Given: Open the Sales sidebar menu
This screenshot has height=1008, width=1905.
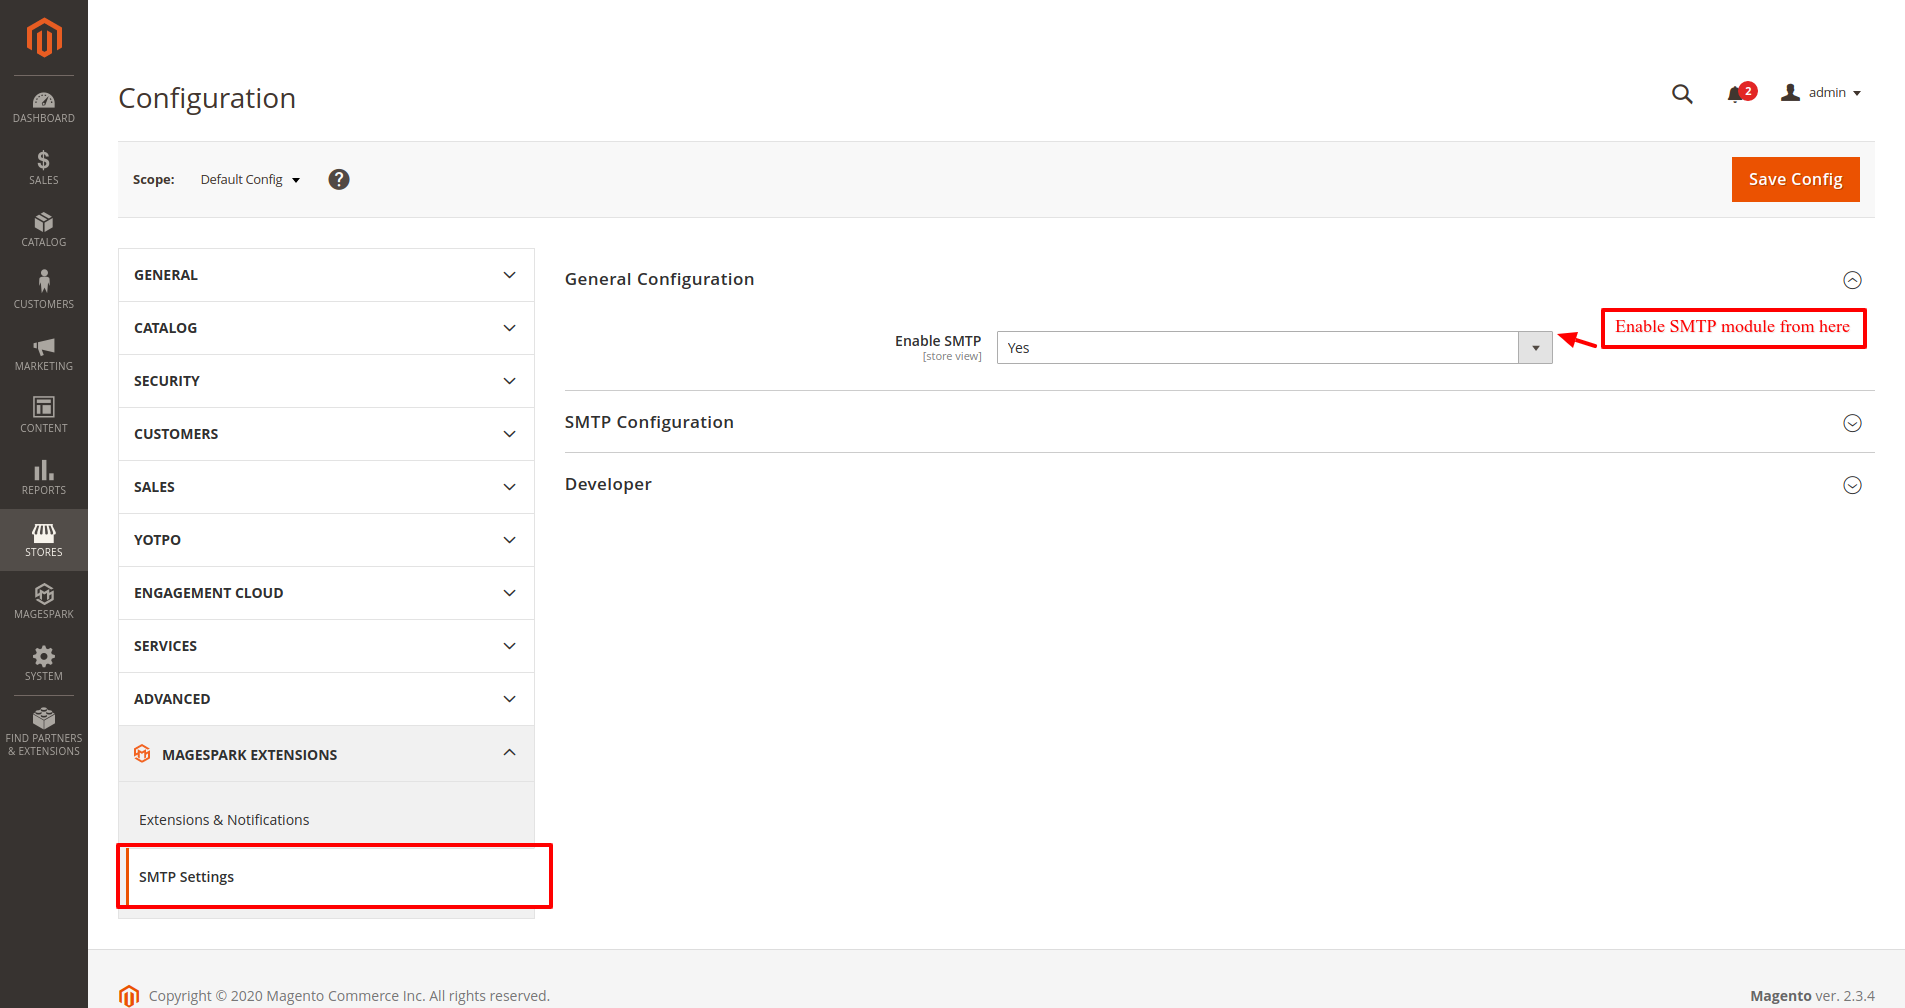Looking at the screenshot, I should (44, 168).
